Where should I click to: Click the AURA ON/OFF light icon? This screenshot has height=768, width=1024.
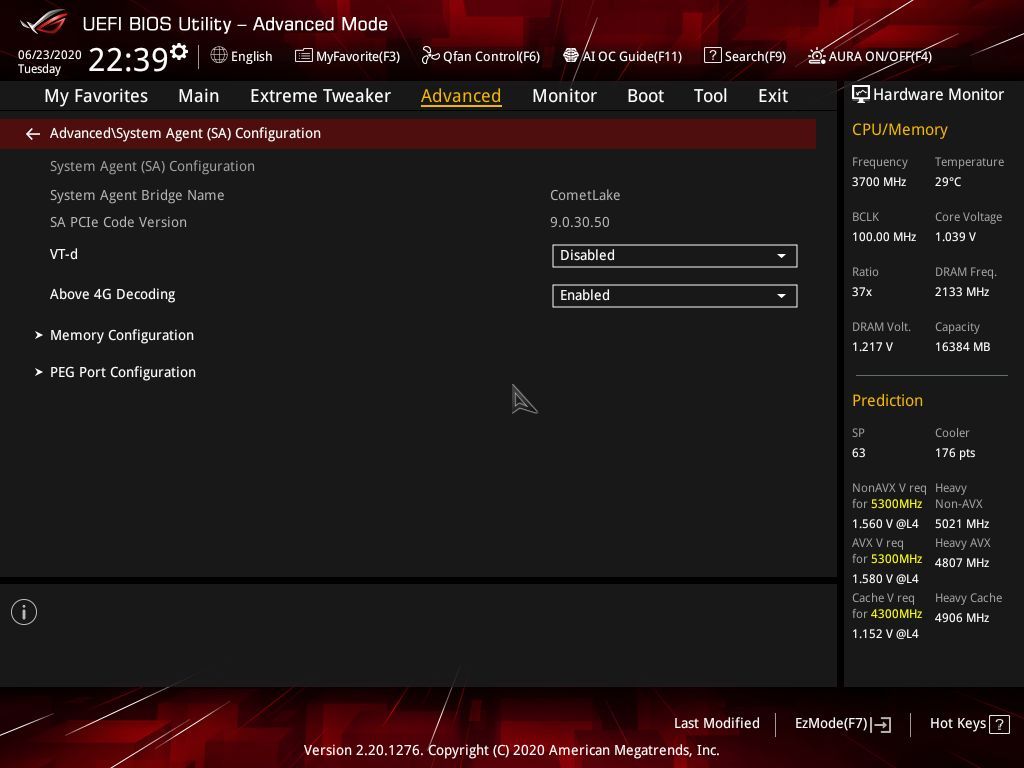click(x=816, y=56)
